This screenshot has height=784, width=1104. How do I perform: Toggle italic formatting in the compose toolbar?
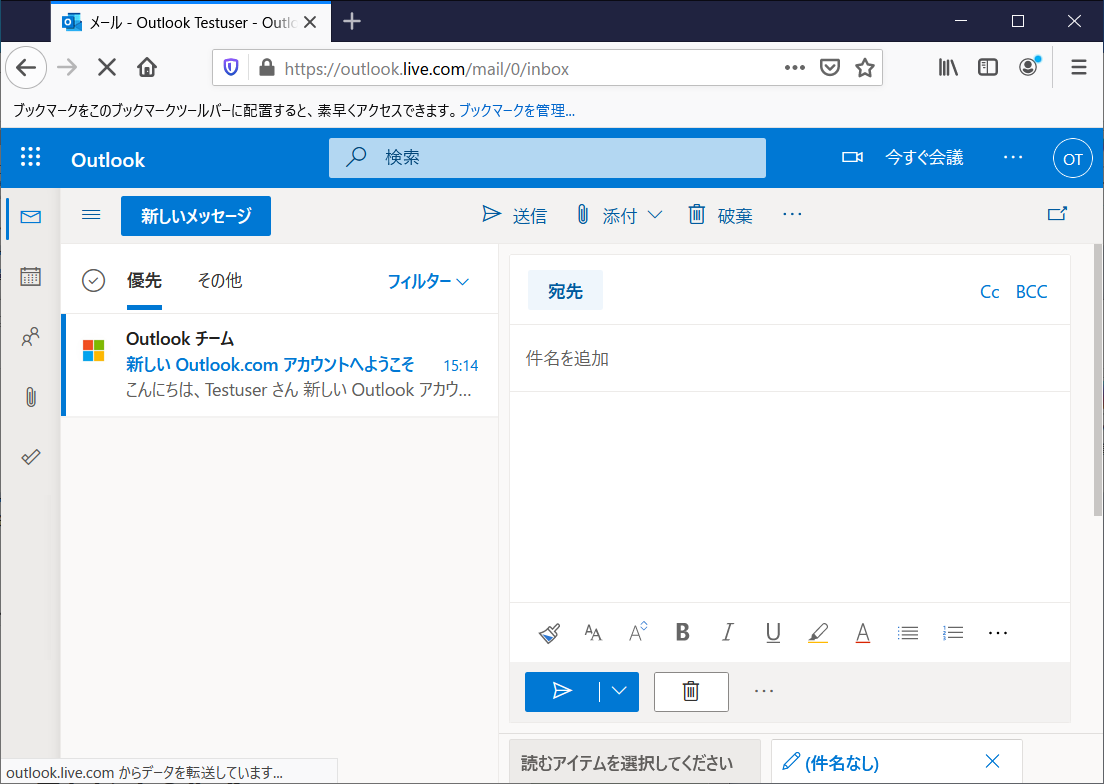(727, 632)
